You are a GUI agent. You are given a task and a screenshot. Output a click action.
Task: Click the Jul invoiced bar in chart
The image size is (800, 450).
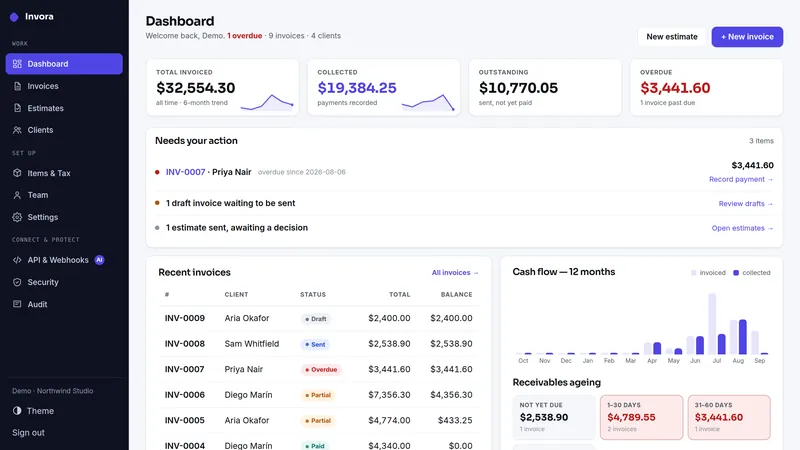click(x=712, y=323)
